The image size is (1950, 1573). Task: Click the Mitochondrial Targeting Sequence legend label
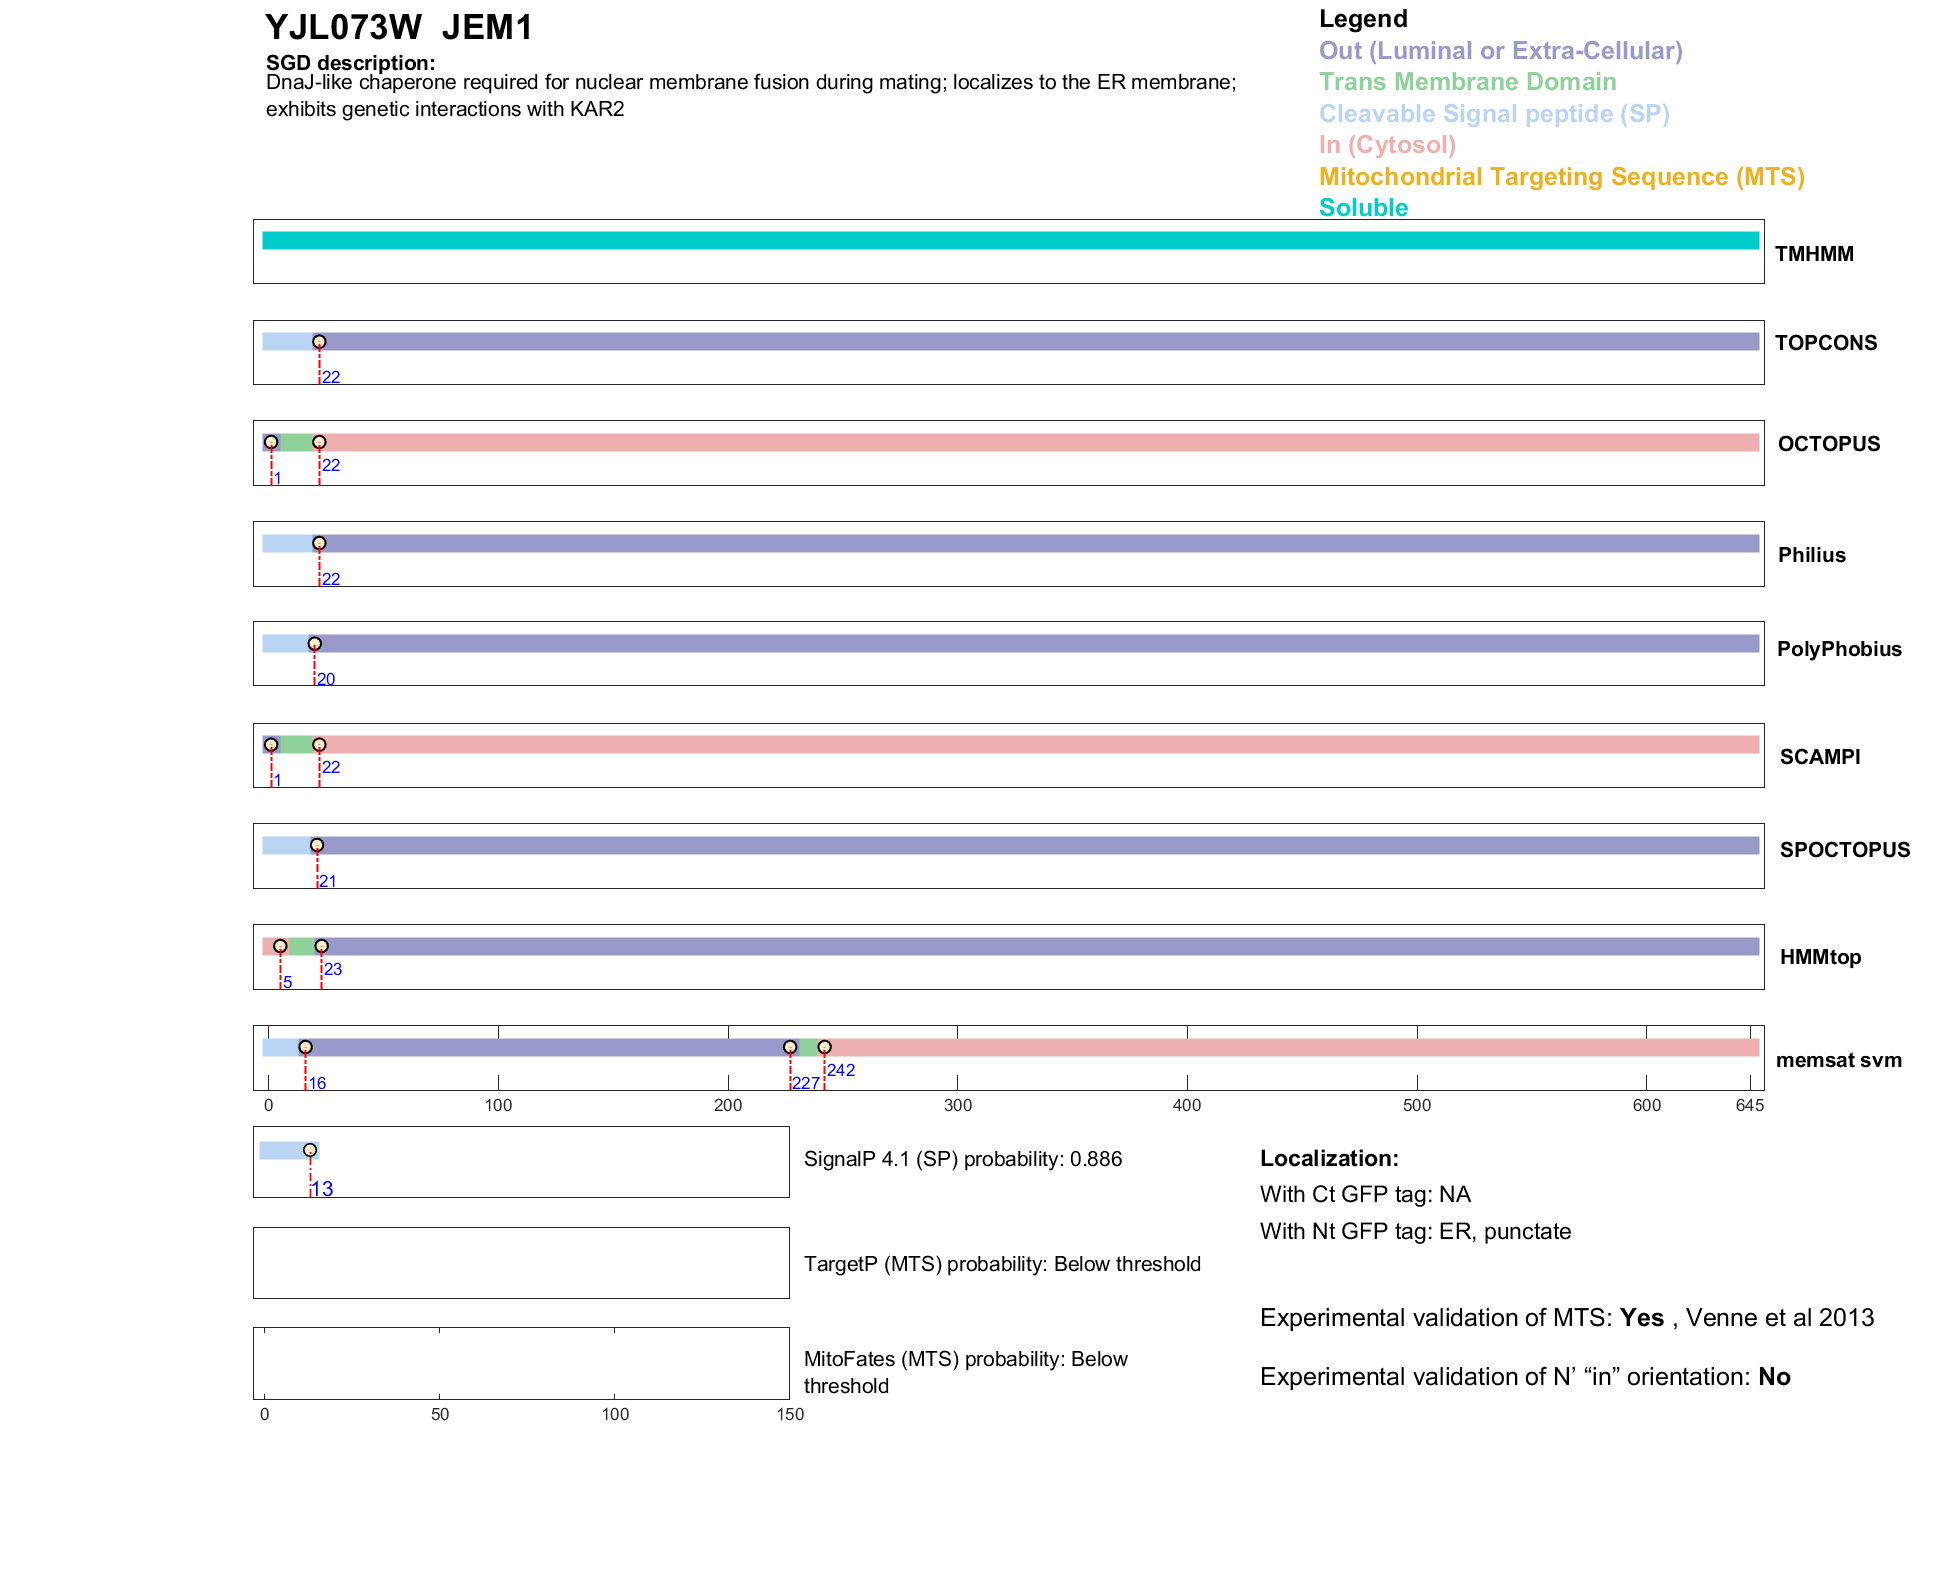[1561, 177]
